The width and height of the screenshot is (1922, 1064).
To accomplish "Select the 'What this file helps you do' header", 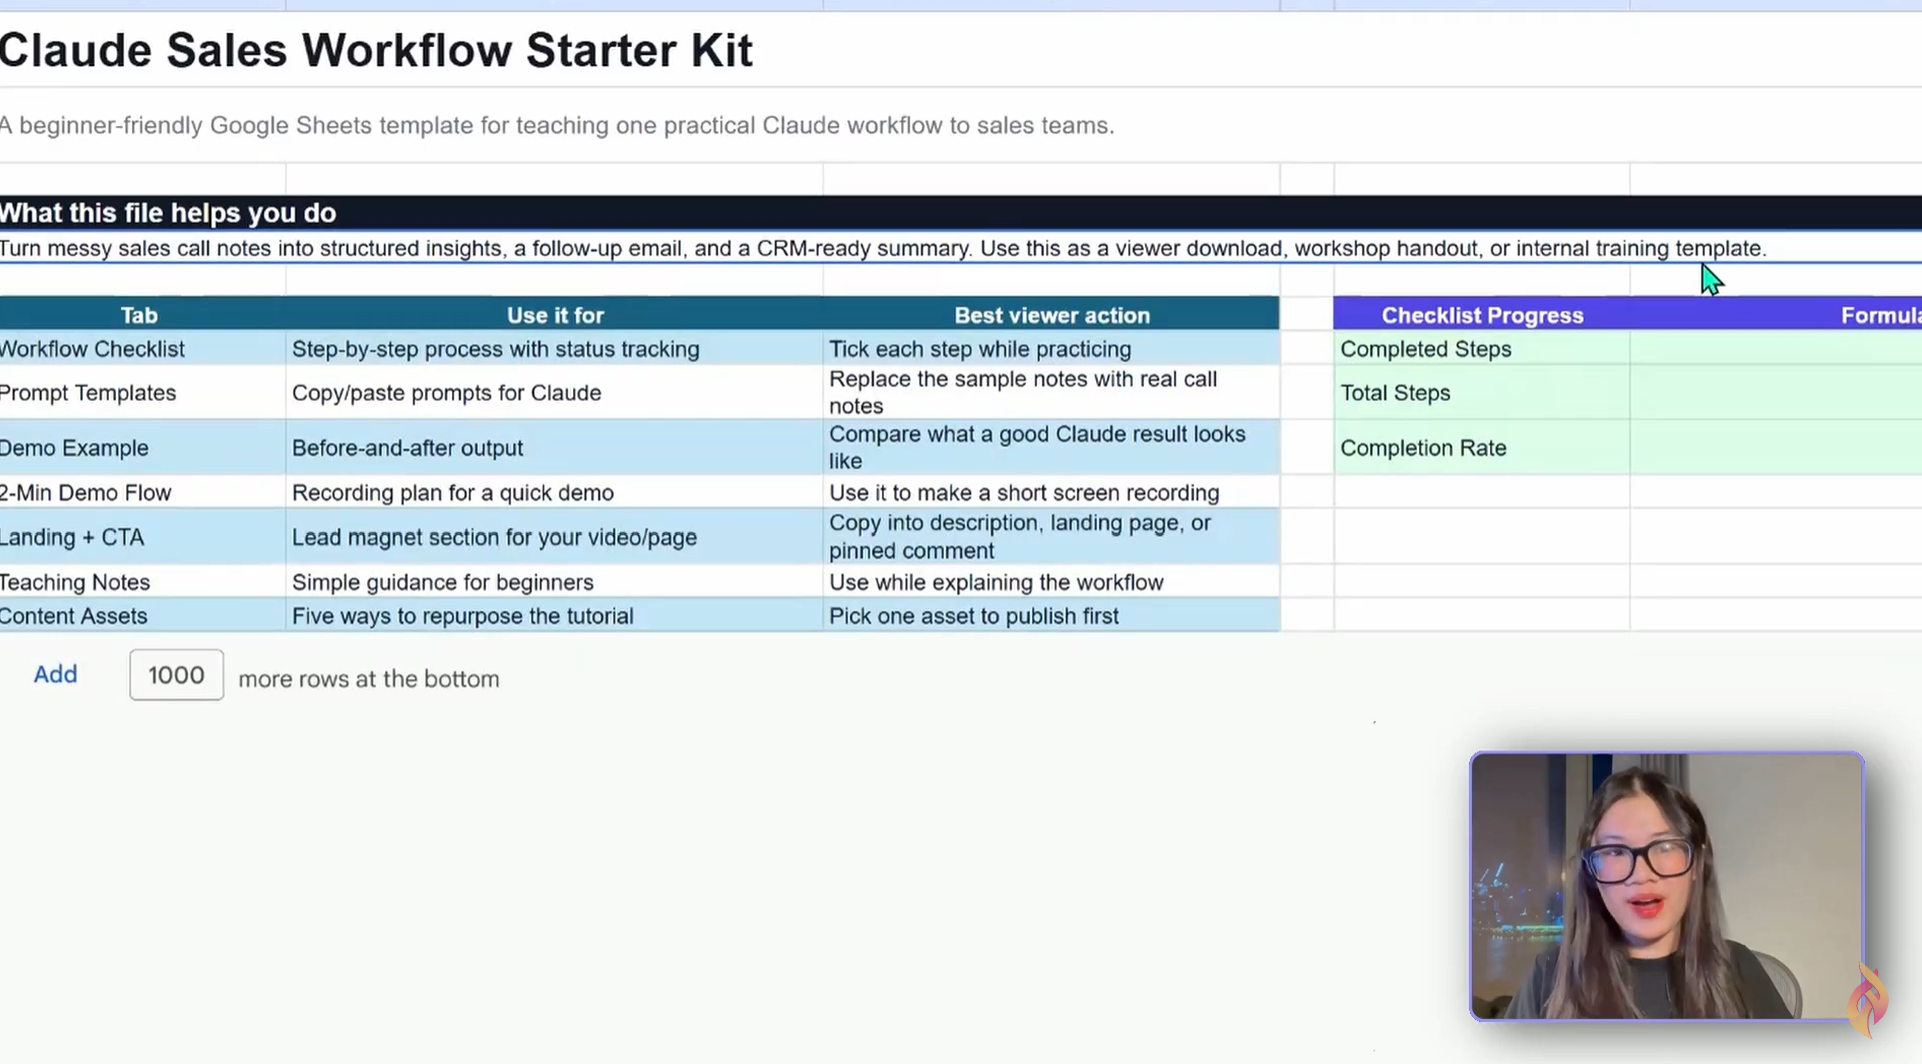I will pyautogui.click(x=961, y=213).
